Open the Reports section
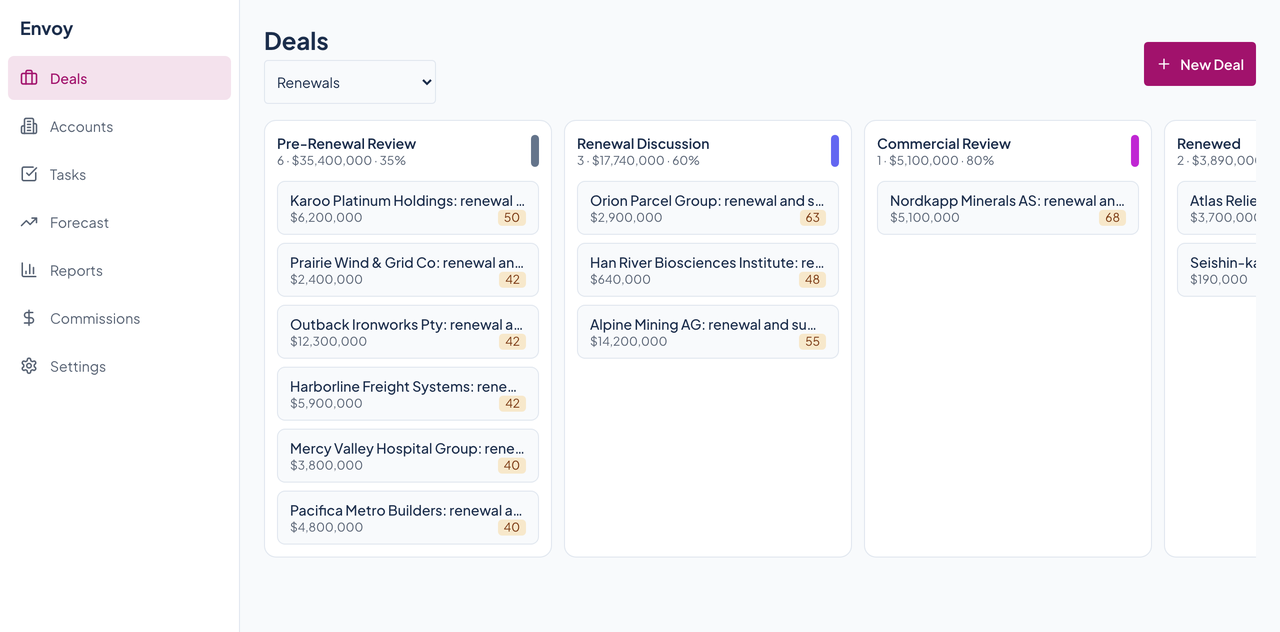Screen dimensions: 1280x632 pyautogui.click(x=119, y=270)
